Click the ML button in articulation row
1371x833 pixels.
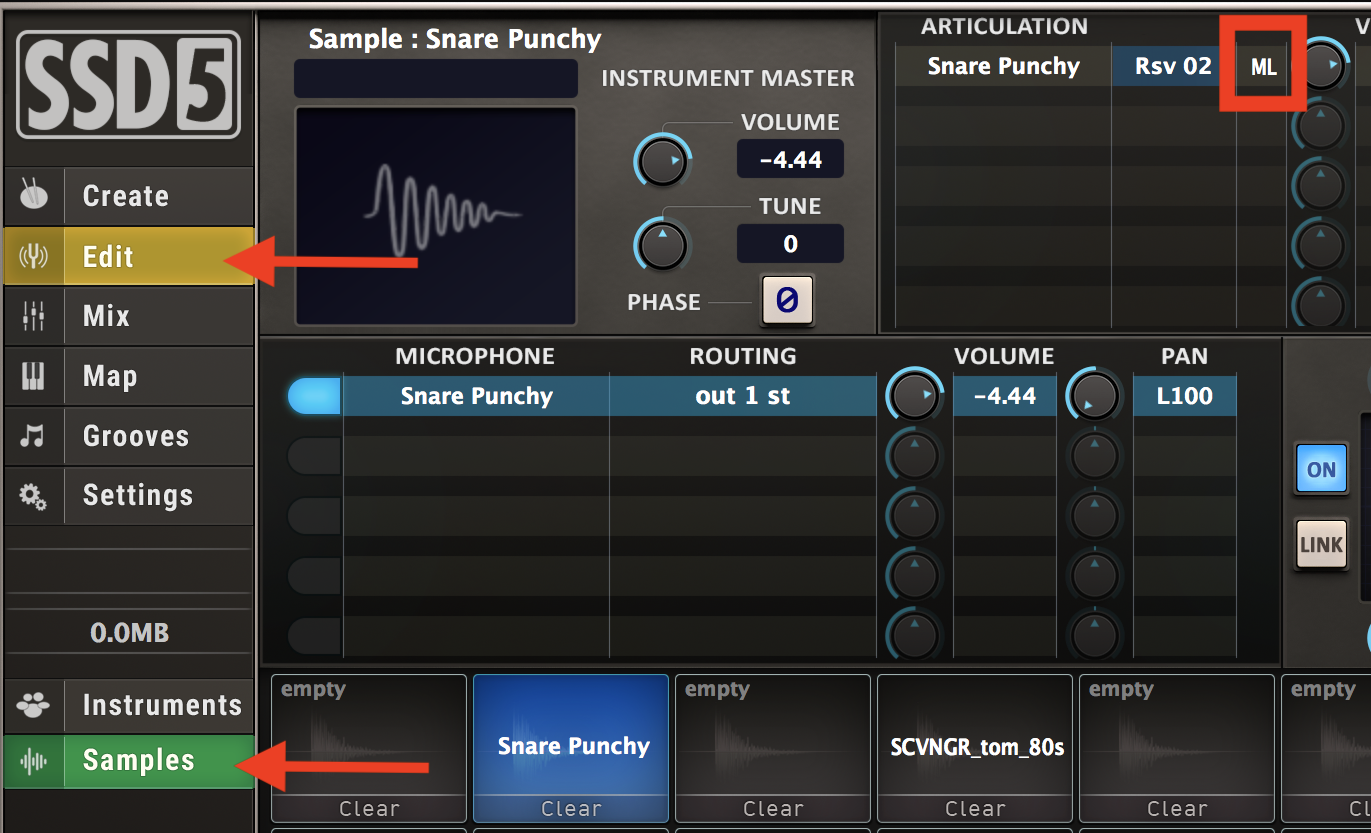(x=1264, y=68)
